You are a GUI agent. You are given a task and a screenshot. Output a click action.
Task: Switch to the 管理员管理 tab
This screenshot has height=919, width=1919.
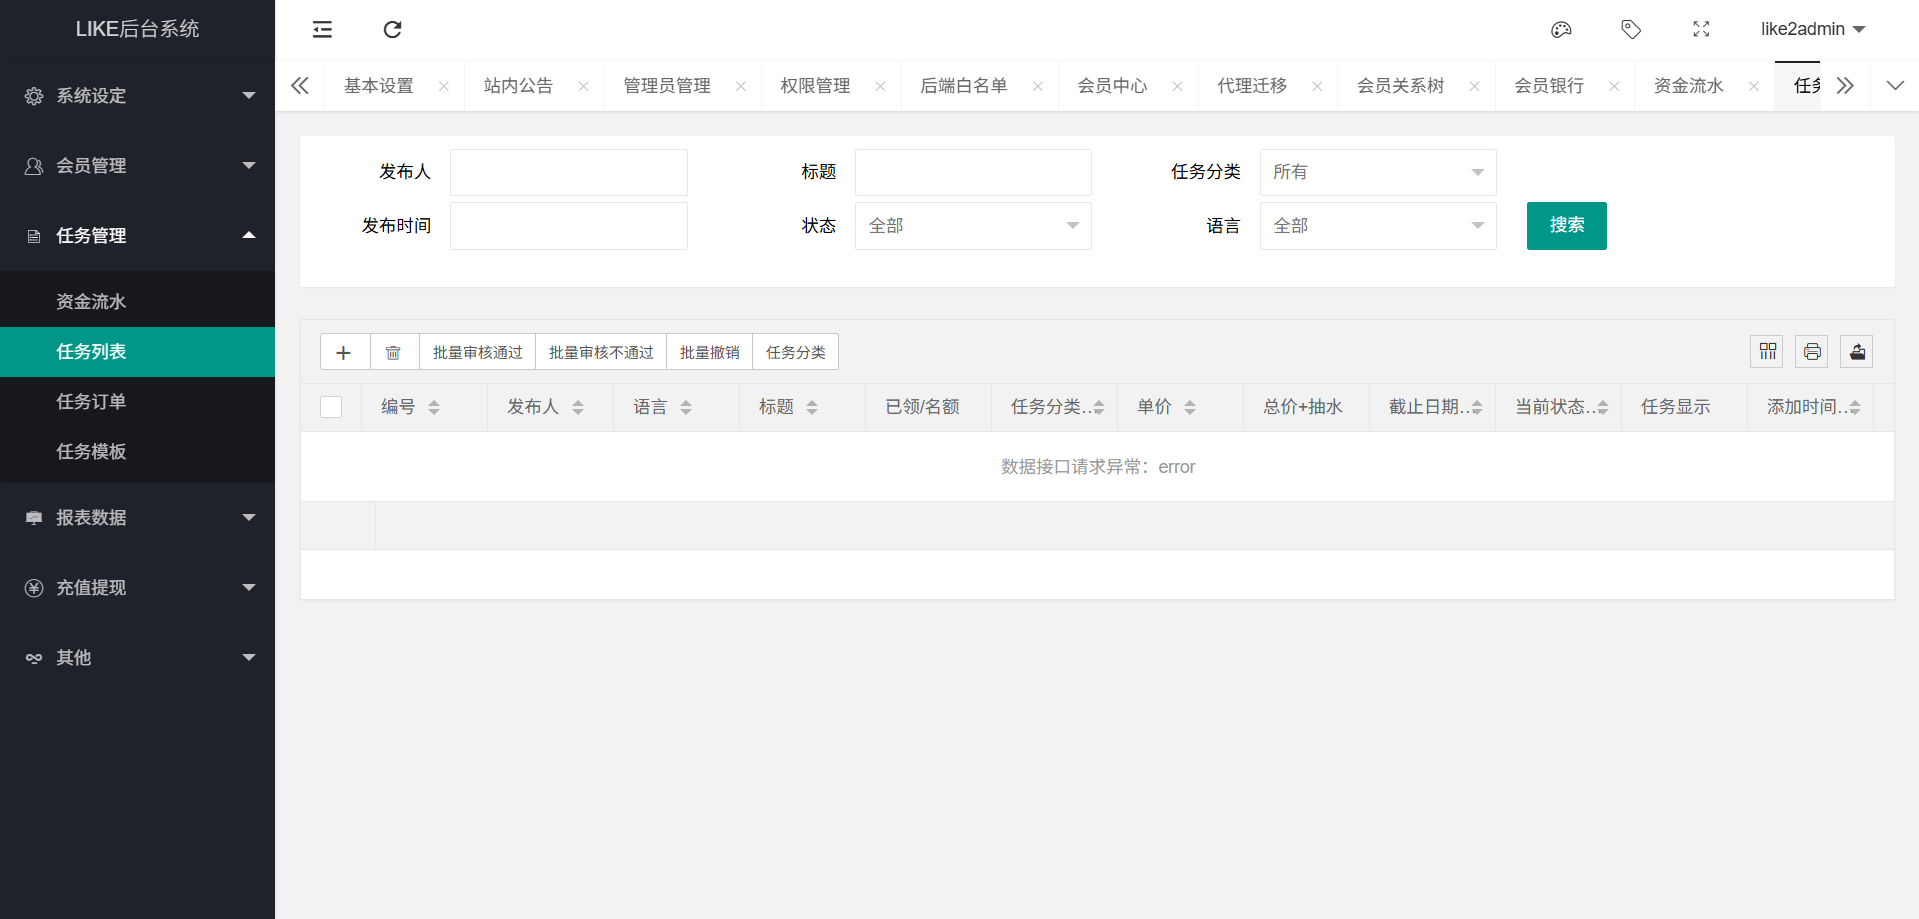tap(667, 86)
